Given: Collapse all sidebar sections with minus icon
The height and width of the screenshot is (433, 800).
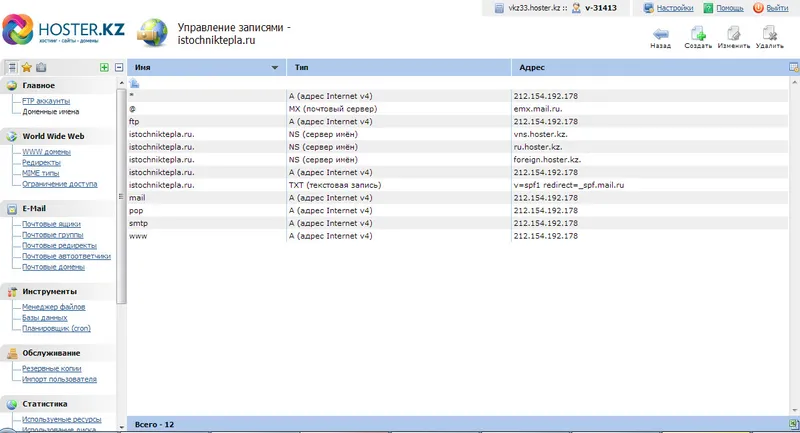Looking at the screenshot, I should (119, 67).
